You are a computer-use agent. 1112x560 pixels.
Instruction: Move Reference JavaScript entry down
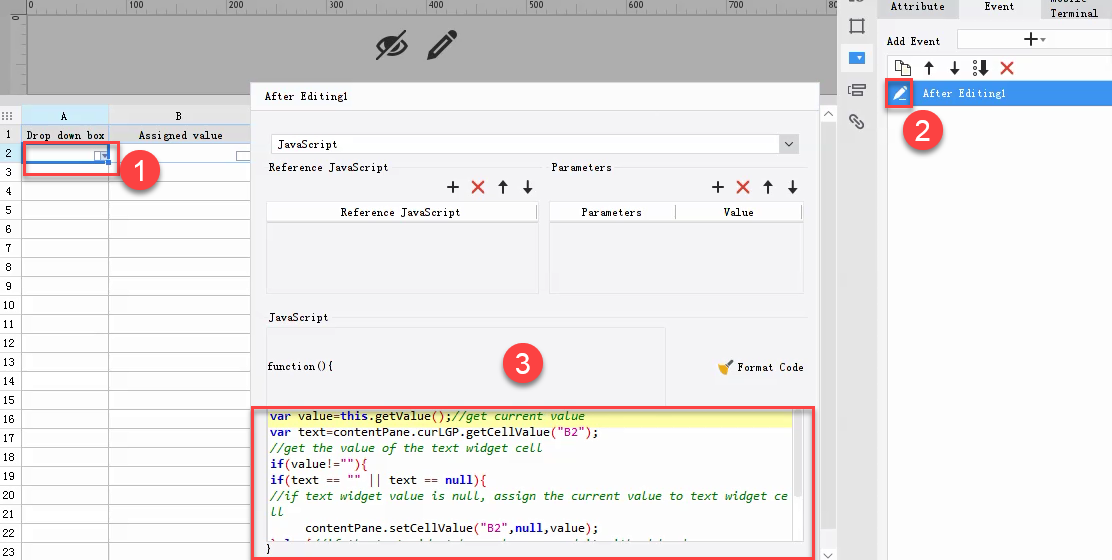pyautogui.click(x=528, y=187)
